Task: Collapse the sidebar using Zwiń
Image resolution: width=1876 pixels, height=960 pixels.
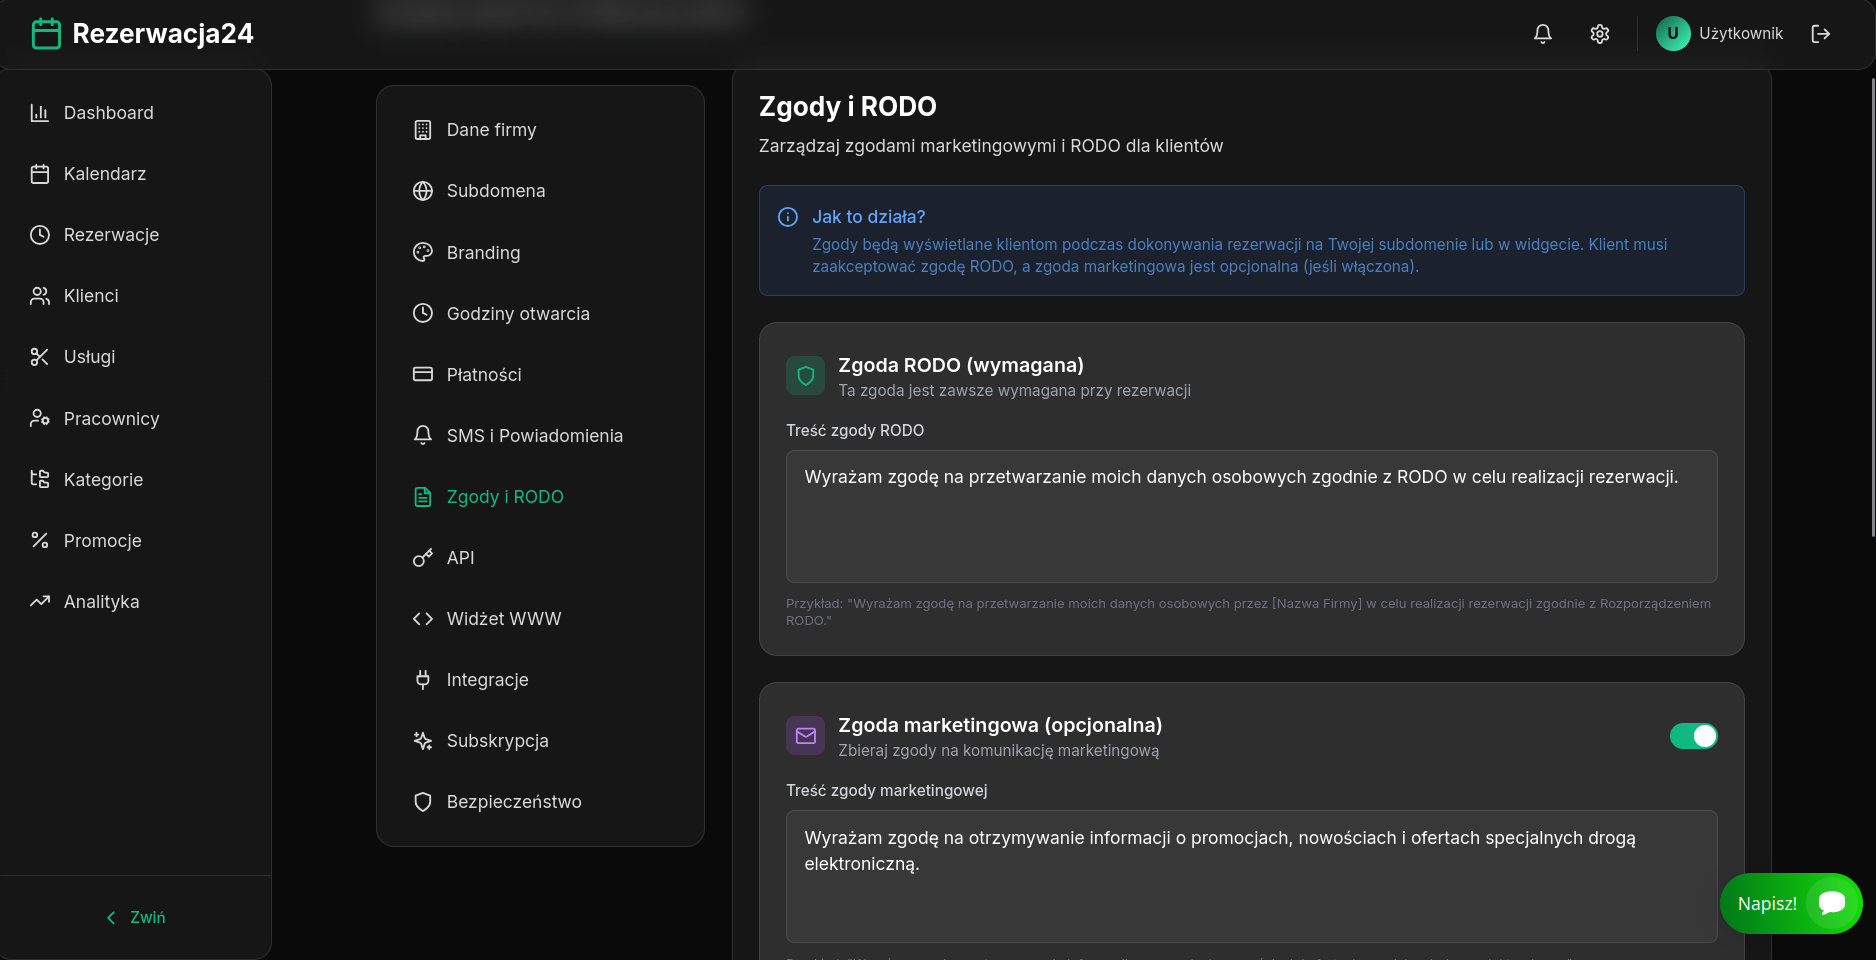Action: [x=135, y=916]
